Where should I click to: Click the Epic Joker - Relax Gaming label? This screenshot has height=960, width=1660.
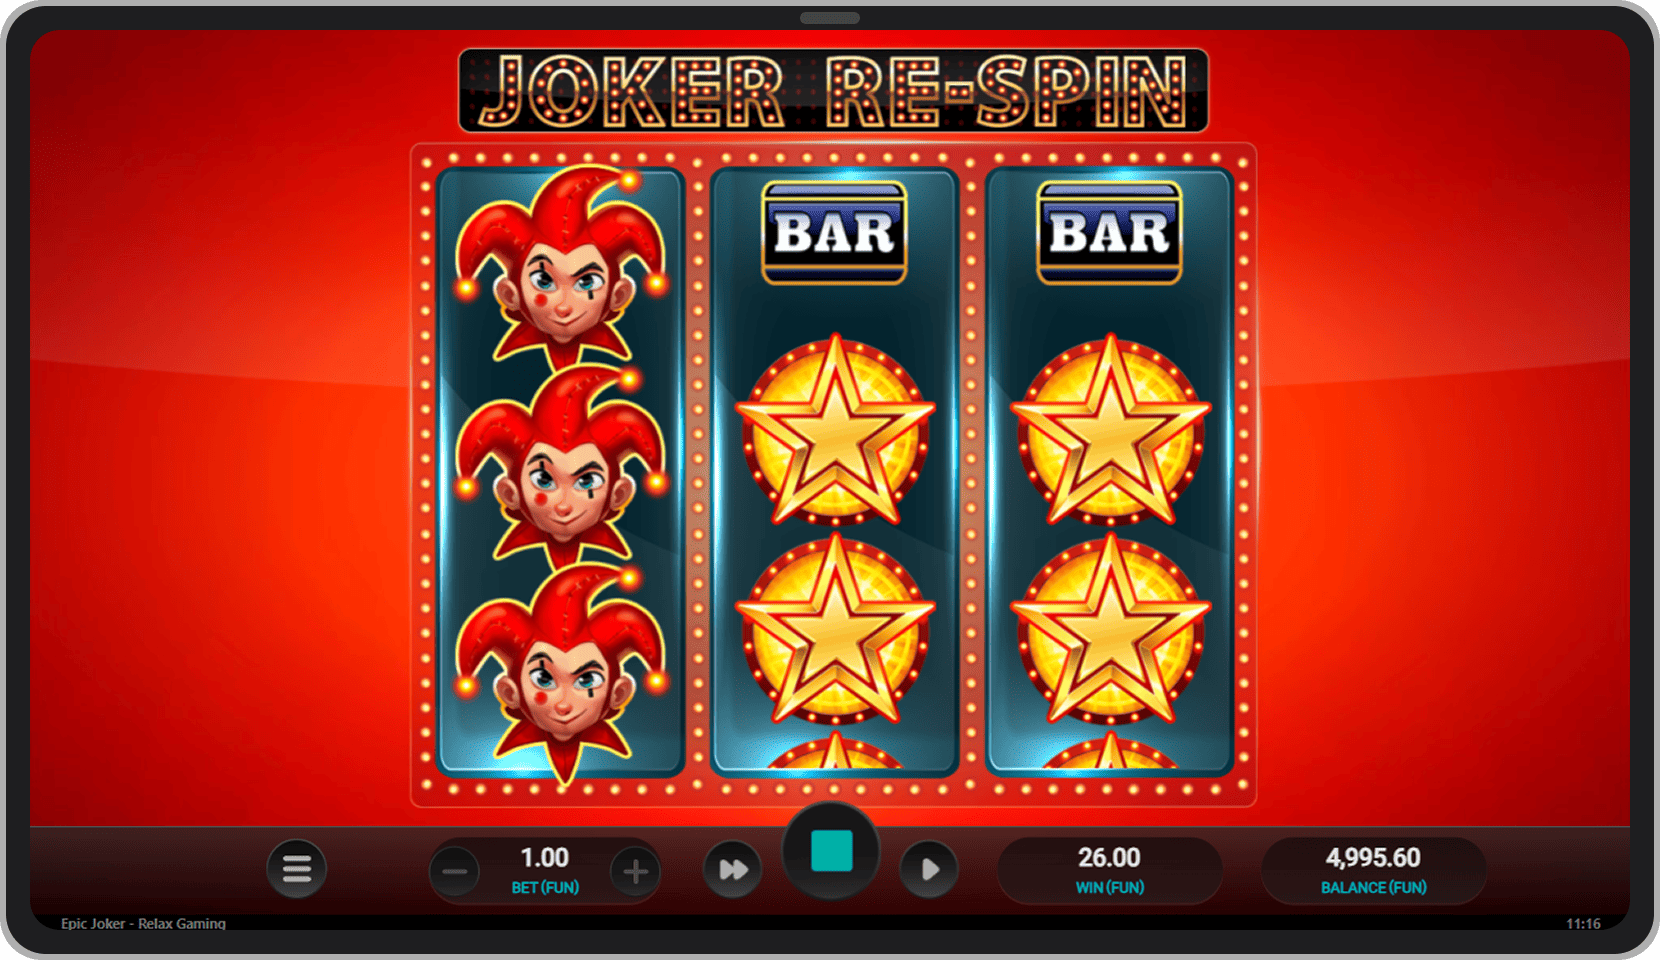pos(143,923)
